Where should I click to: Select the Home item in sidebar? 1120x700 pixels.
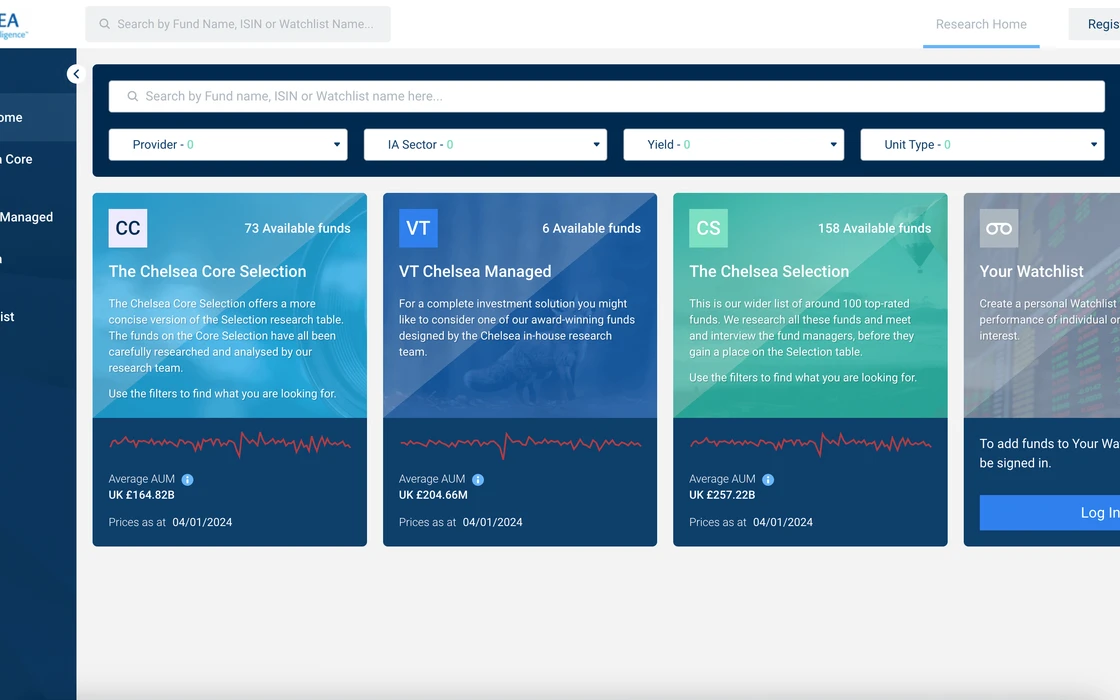pyautogui.click(x=38, y=117)
